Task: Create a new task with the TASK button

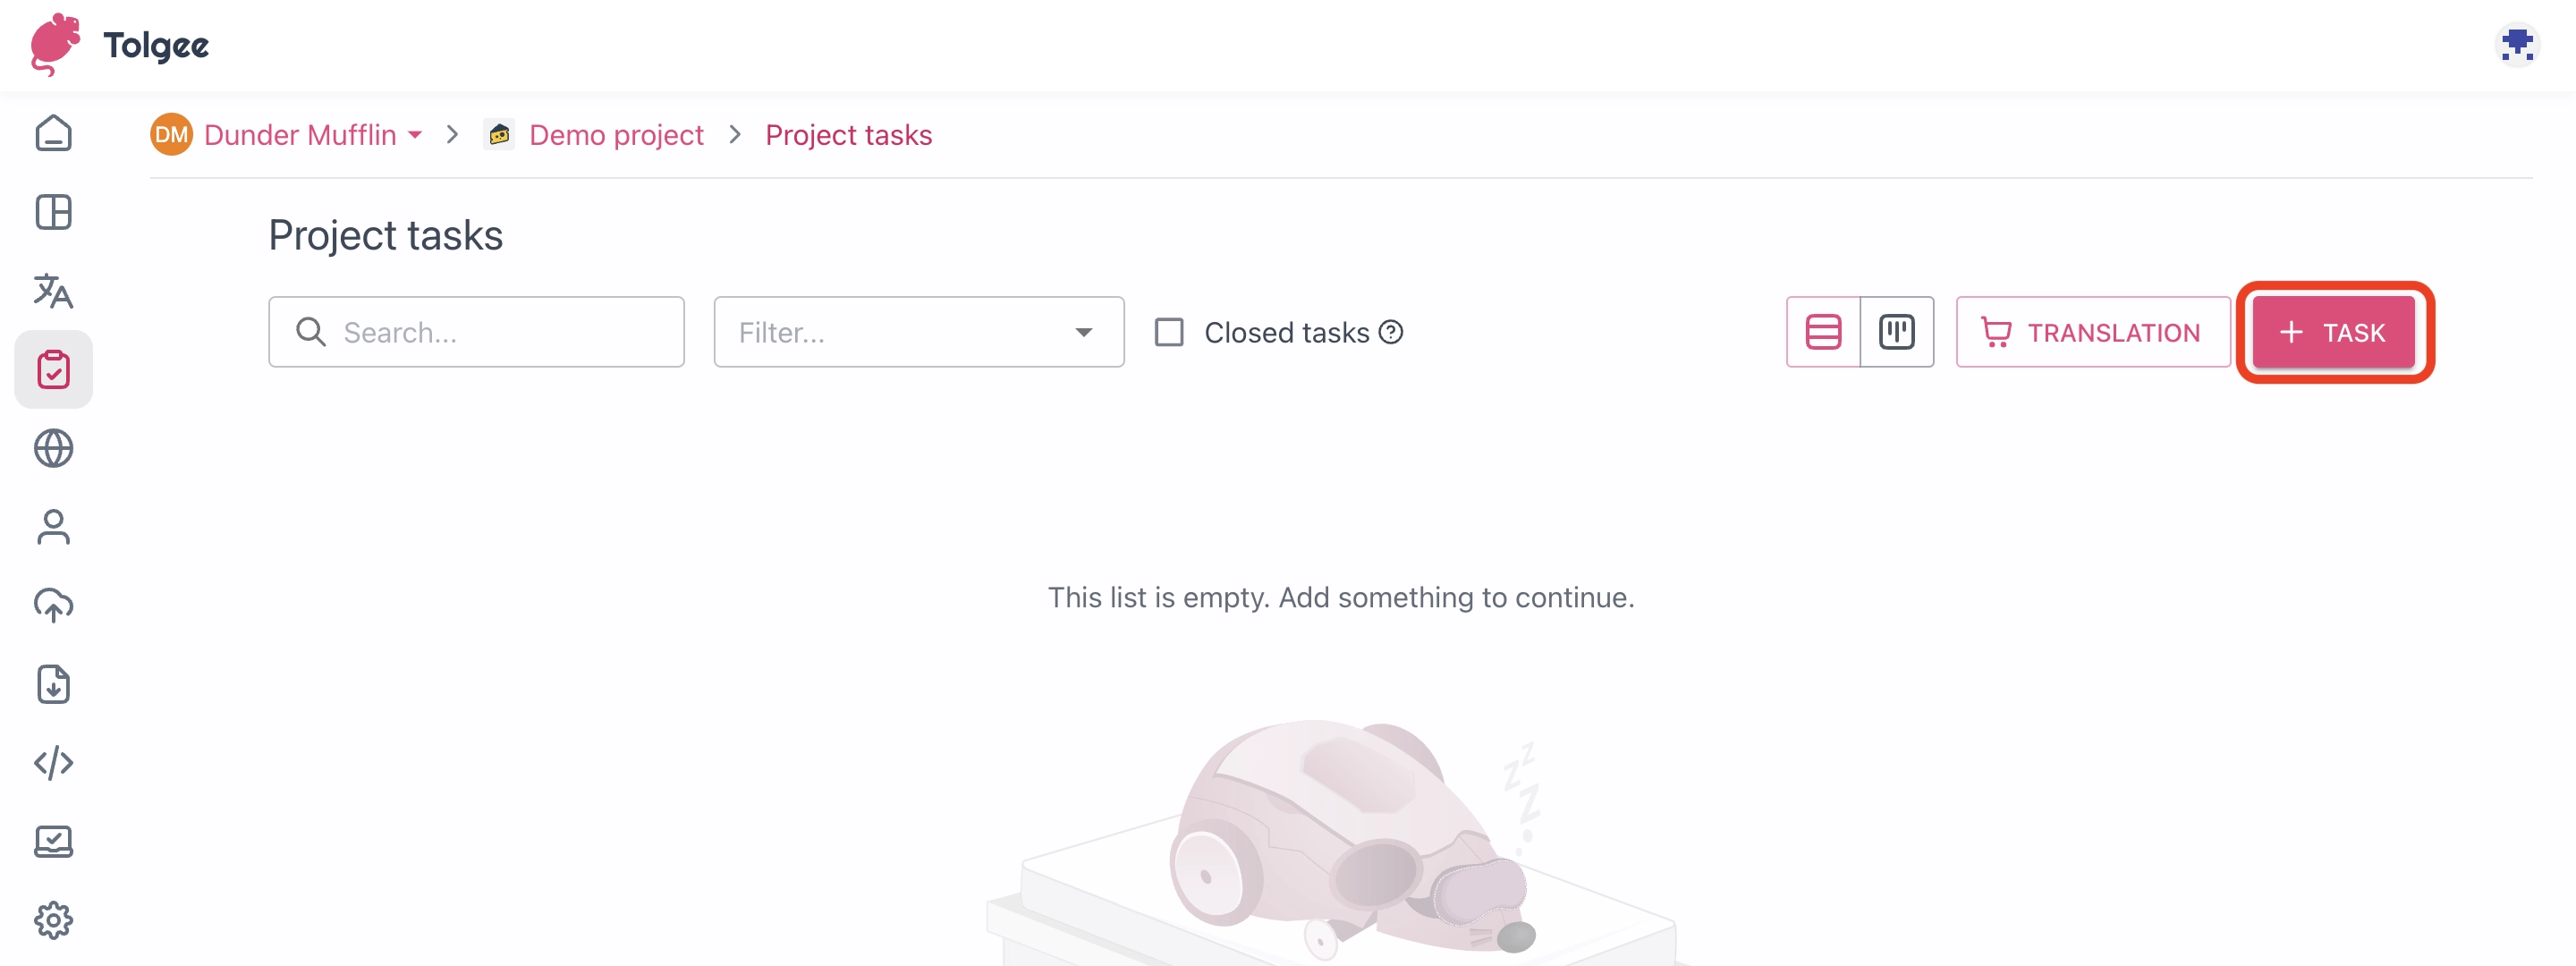Action: [2333, 331]
